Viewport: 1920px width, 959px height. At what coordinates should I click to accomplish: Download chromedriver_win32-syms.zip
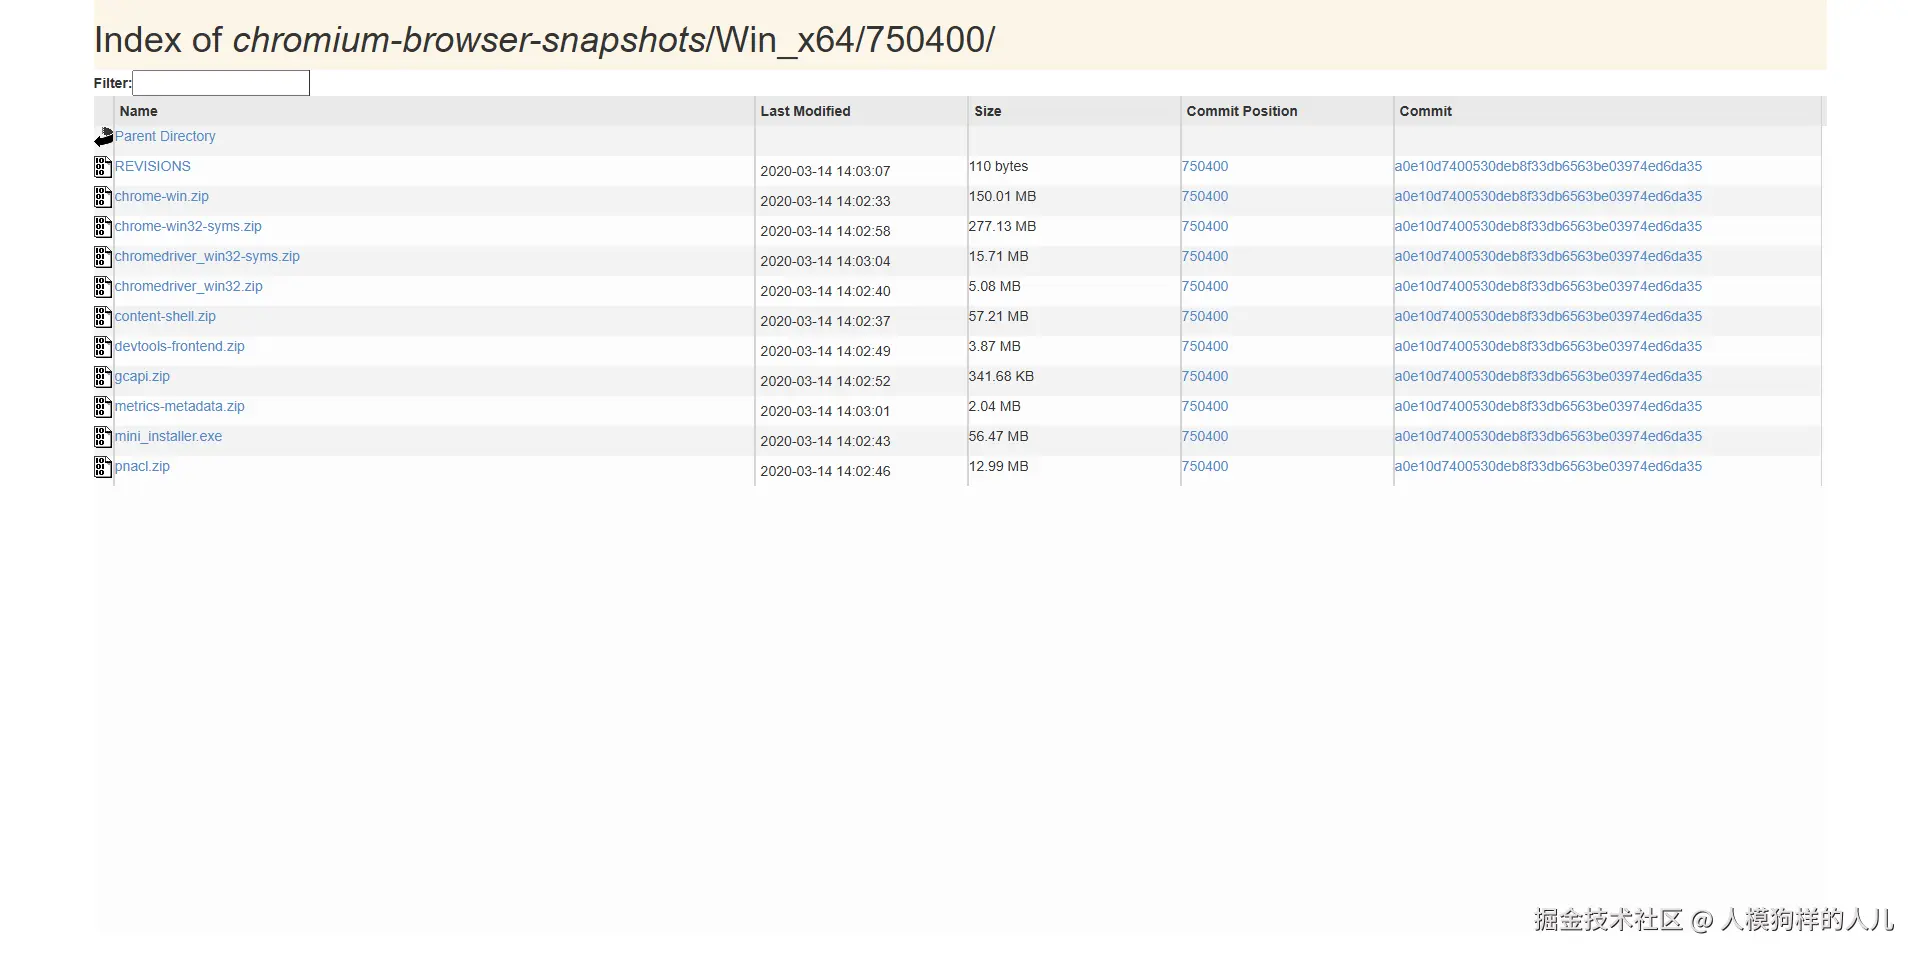pos(207,256)
